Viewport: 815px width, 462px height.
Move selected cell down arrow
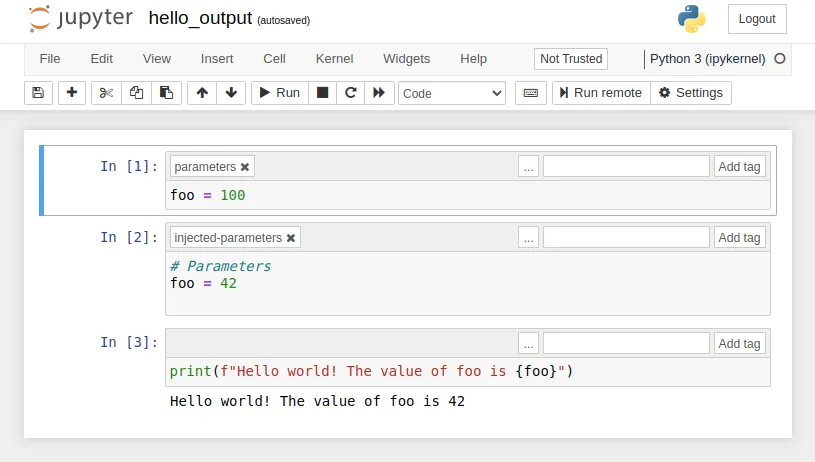231,93
